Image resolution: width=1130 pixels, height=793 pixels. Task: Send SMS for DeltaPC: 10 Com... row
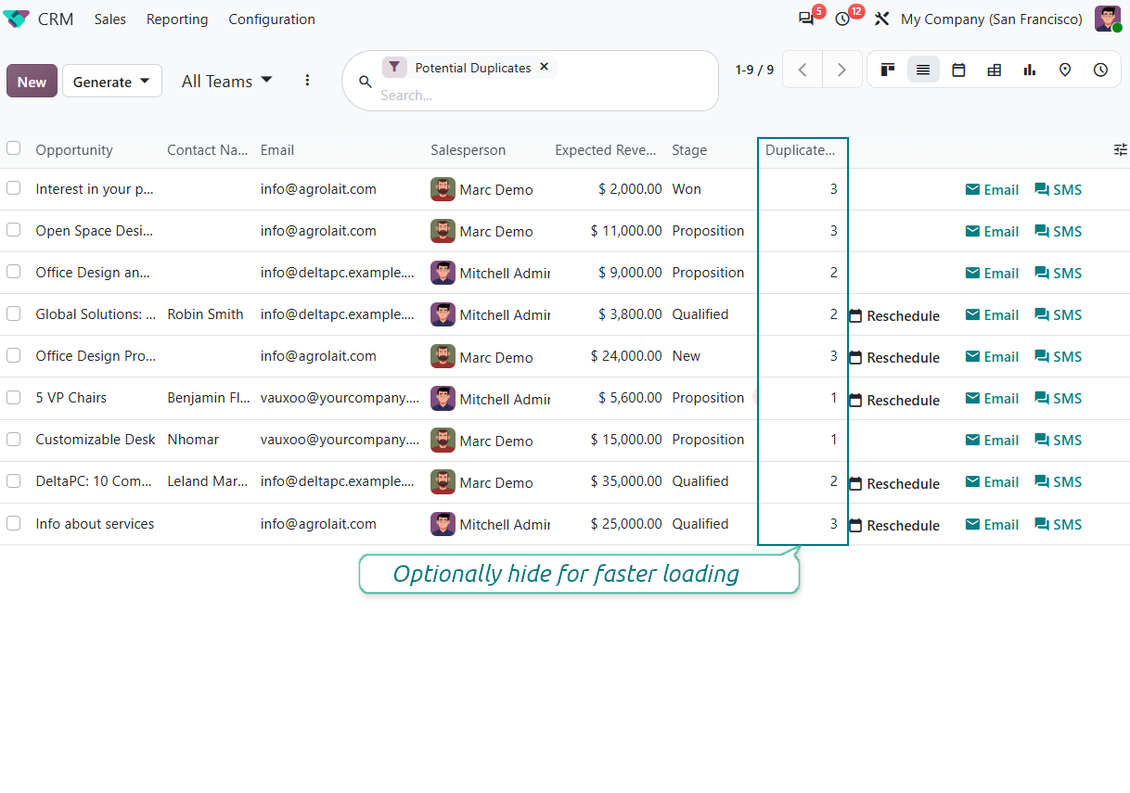(1058, 482)
